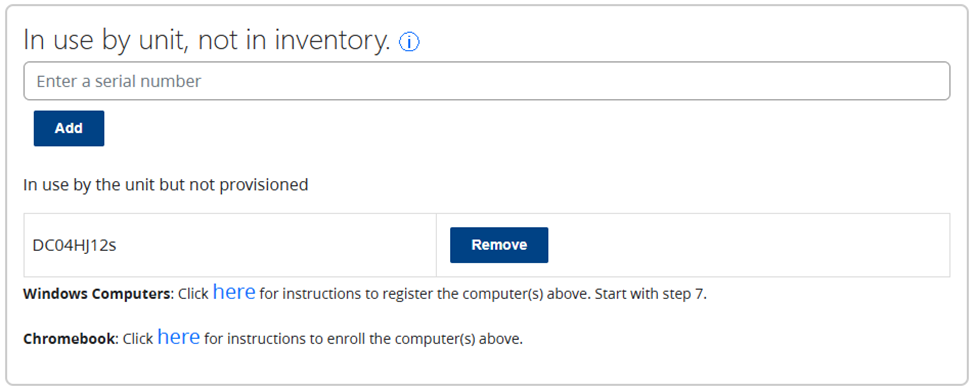Focus the 'Enter a serial number' field
975x391 pixels.
(x=486, y=81)
